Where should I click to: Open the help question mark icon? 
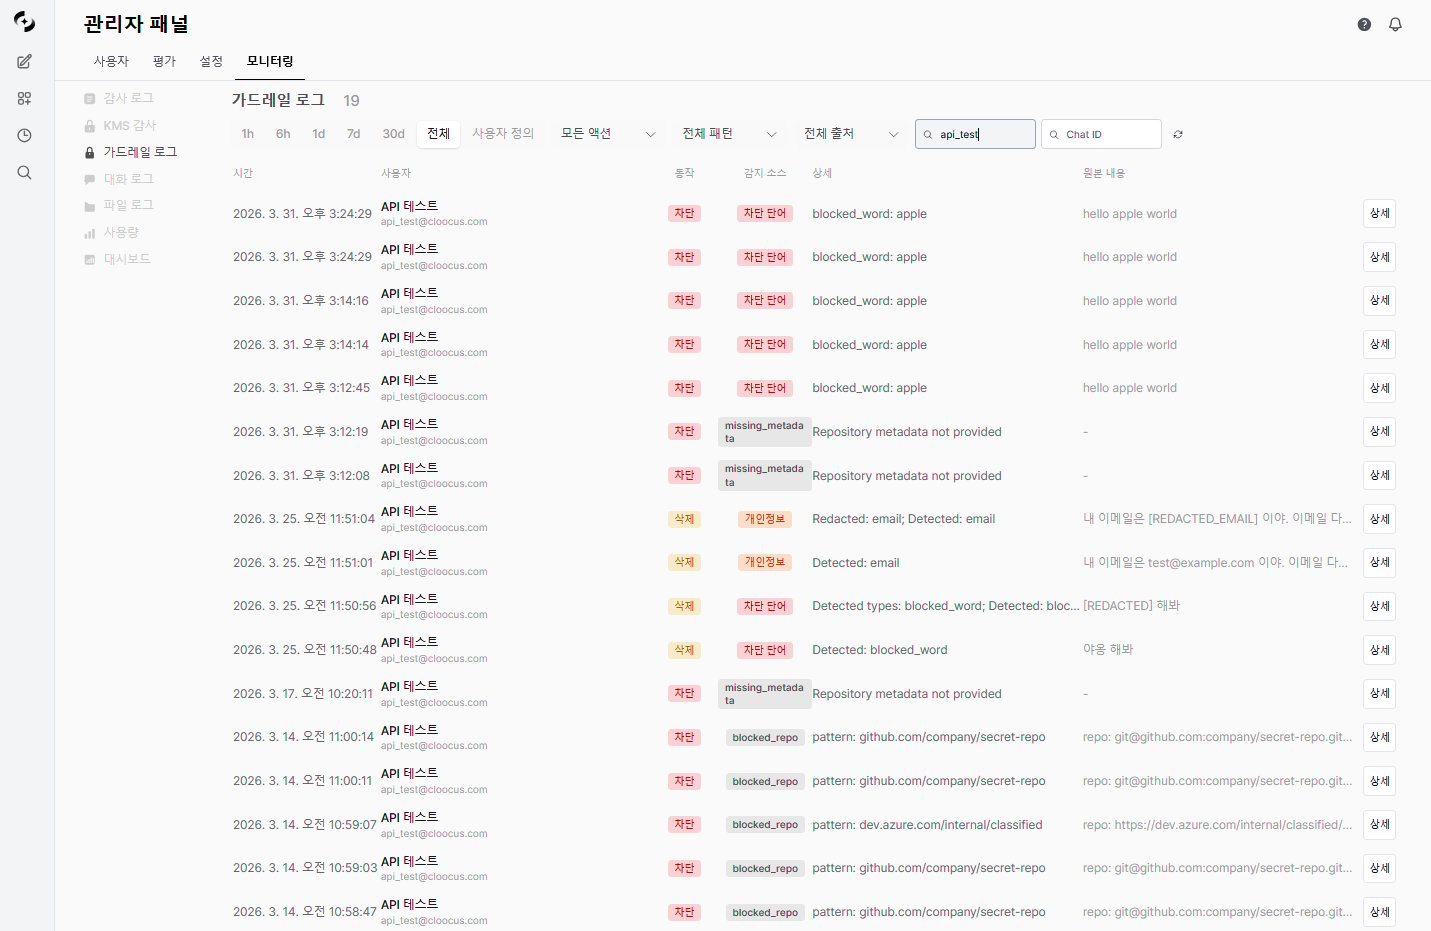[1364, 24]
